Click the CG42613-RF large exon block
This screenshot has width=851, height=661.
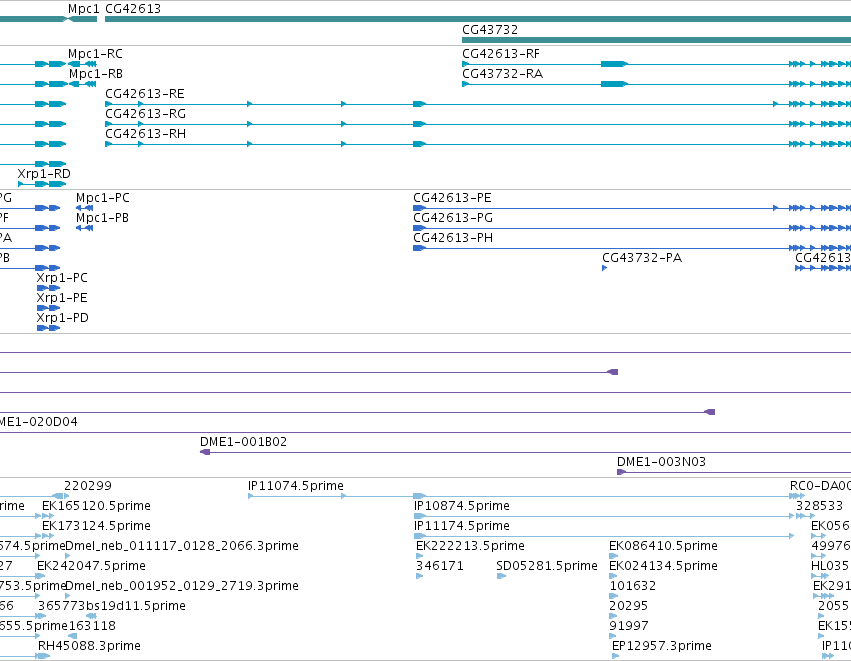(614, 64)
